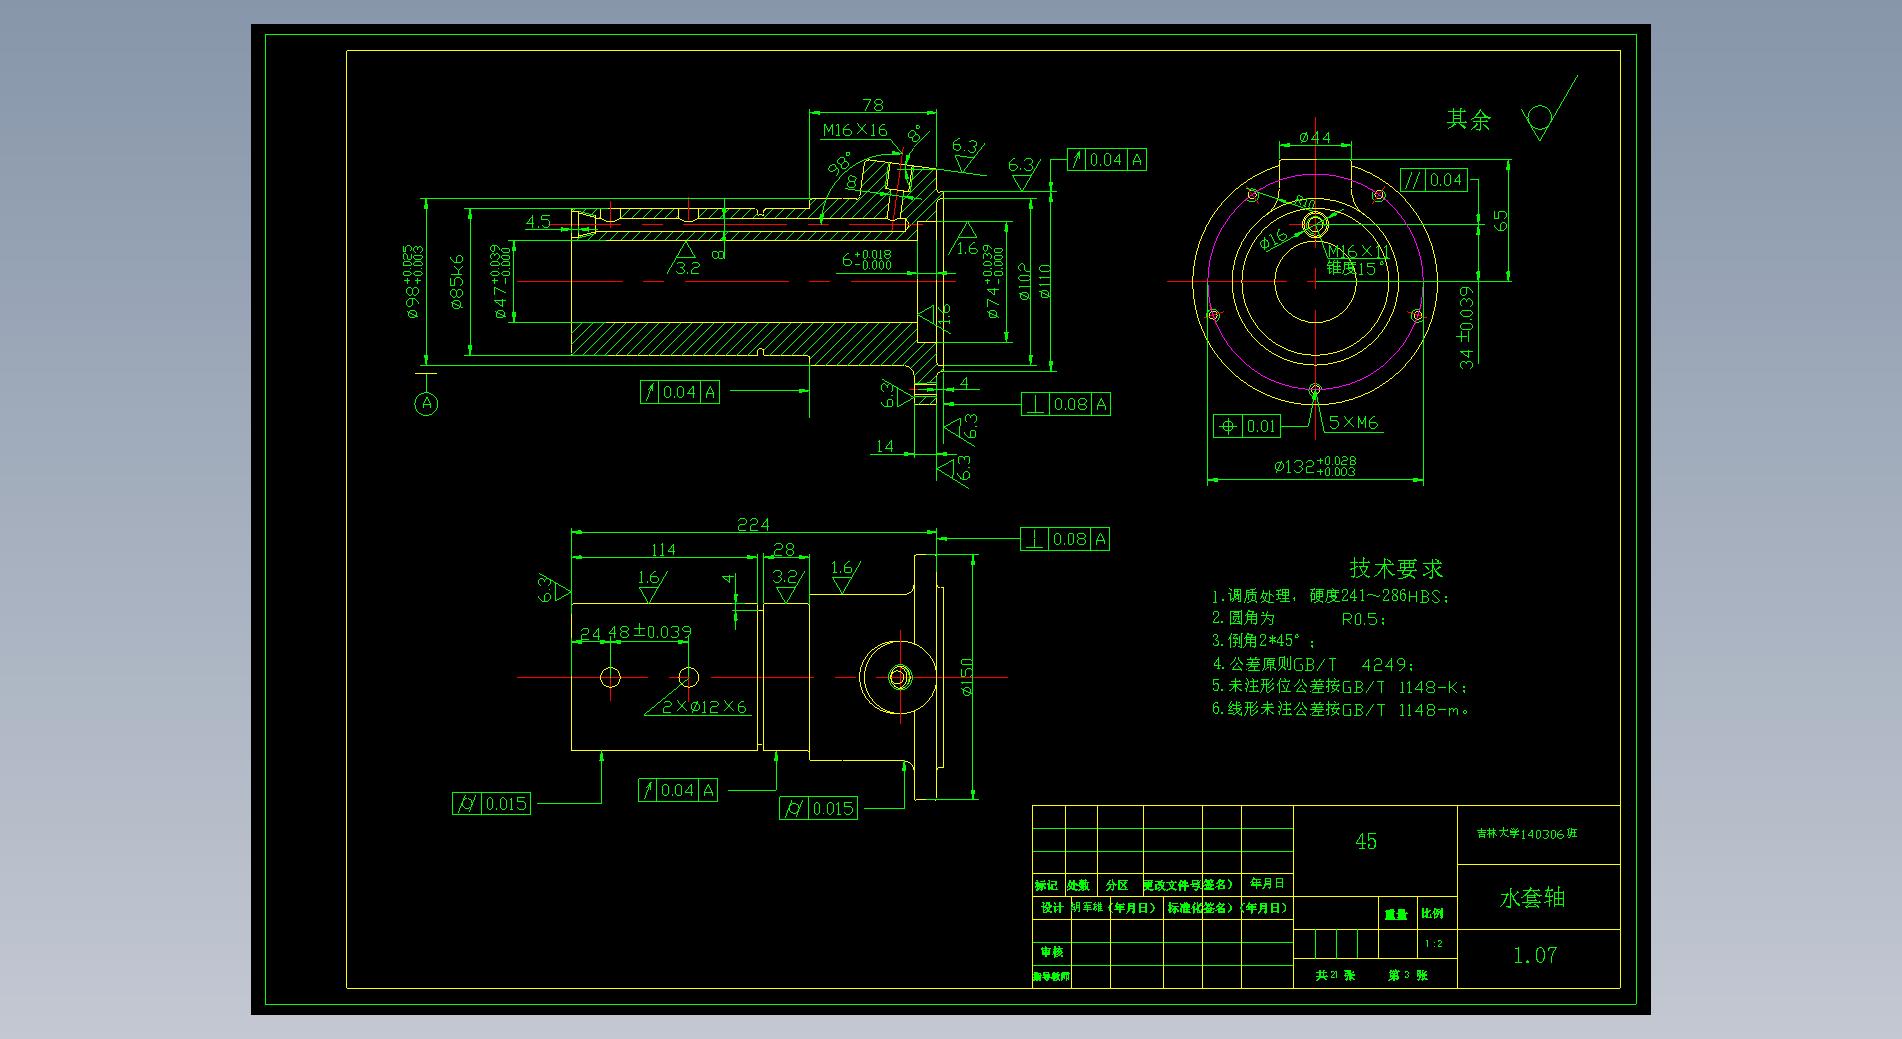Click the '技术要求' heading text

[1396, 569]
